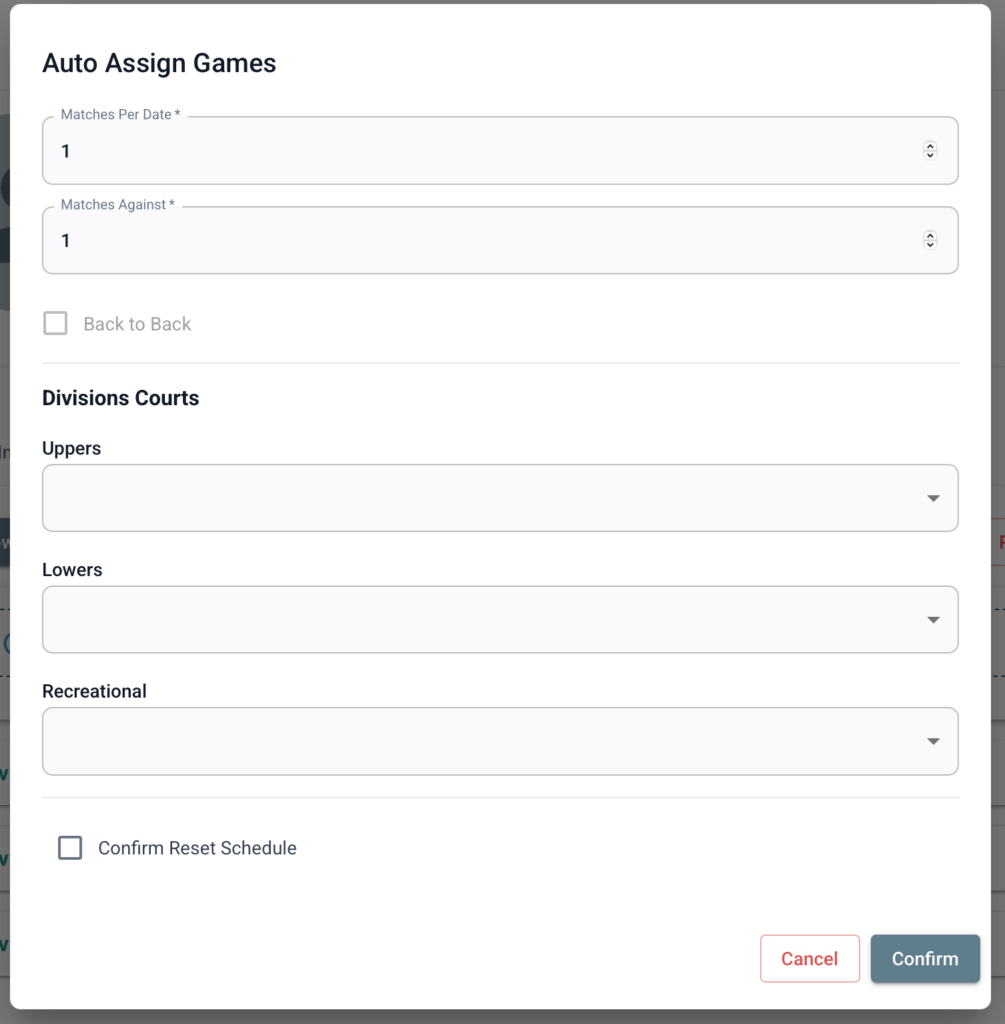This screenshot has width=1005, height=1024.
Task: Click the down arrow on Matches Per Date stepper
Action: 929,156
